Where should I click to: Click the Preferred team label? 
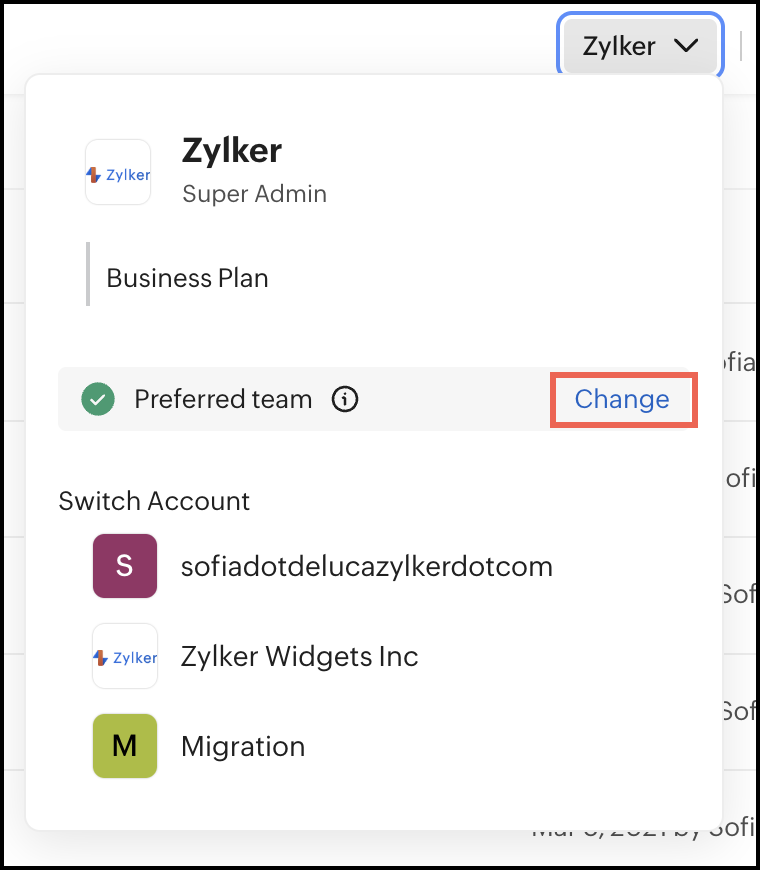223,400
